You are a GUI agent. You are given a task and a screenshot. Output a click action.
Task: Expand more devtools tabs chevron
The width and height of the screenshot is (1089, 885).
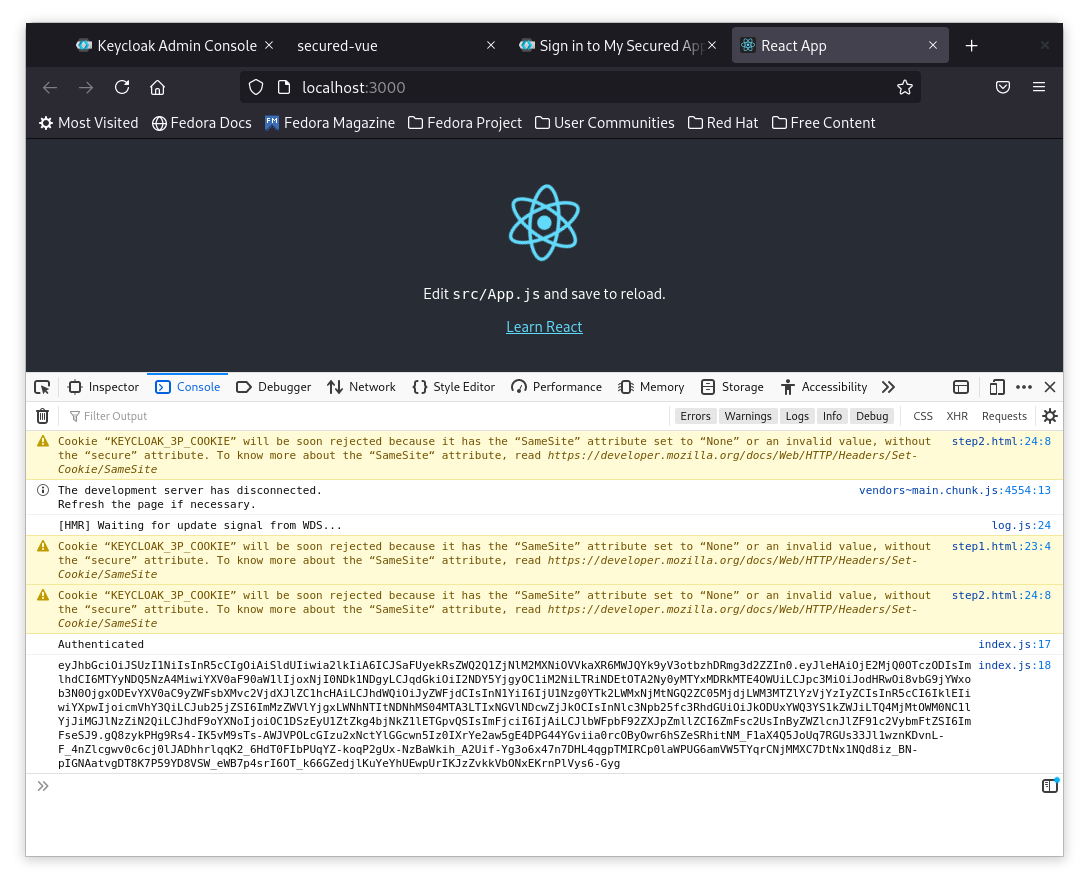tap(888, 388)
